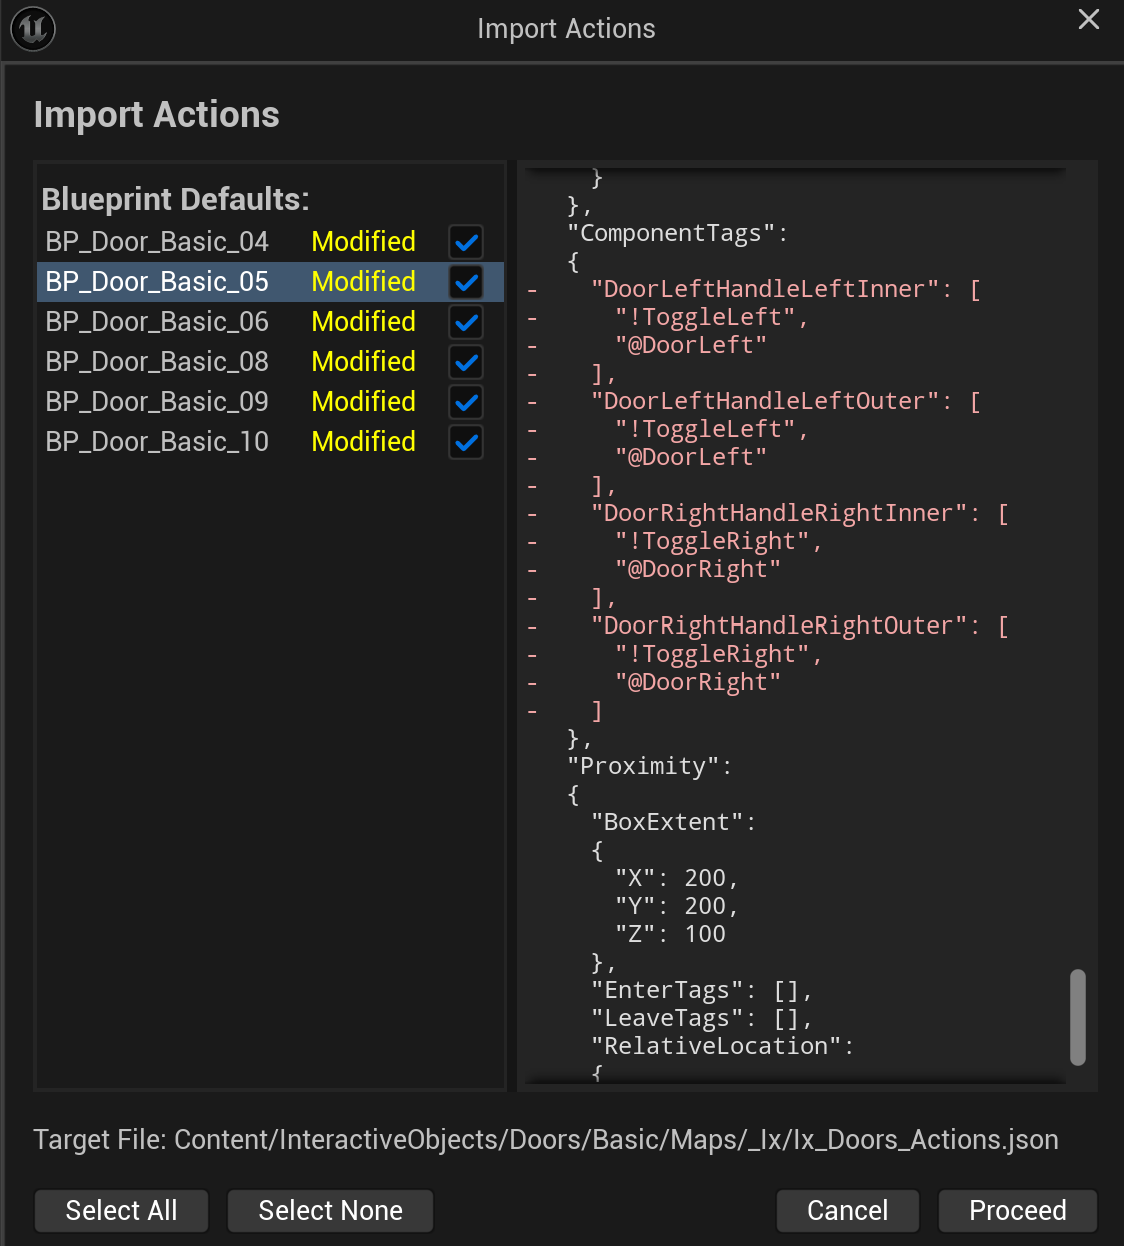The image size is (1124, 1246).
Task: Disable the BP_Door_Basic_10 checkbox
Action: pos(466,442)
